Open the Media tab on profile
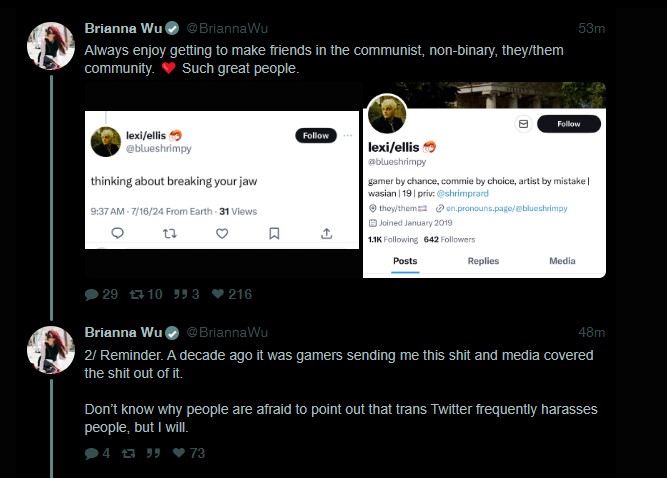This screenshot has height=478, width=667. (x=562, y=261)
